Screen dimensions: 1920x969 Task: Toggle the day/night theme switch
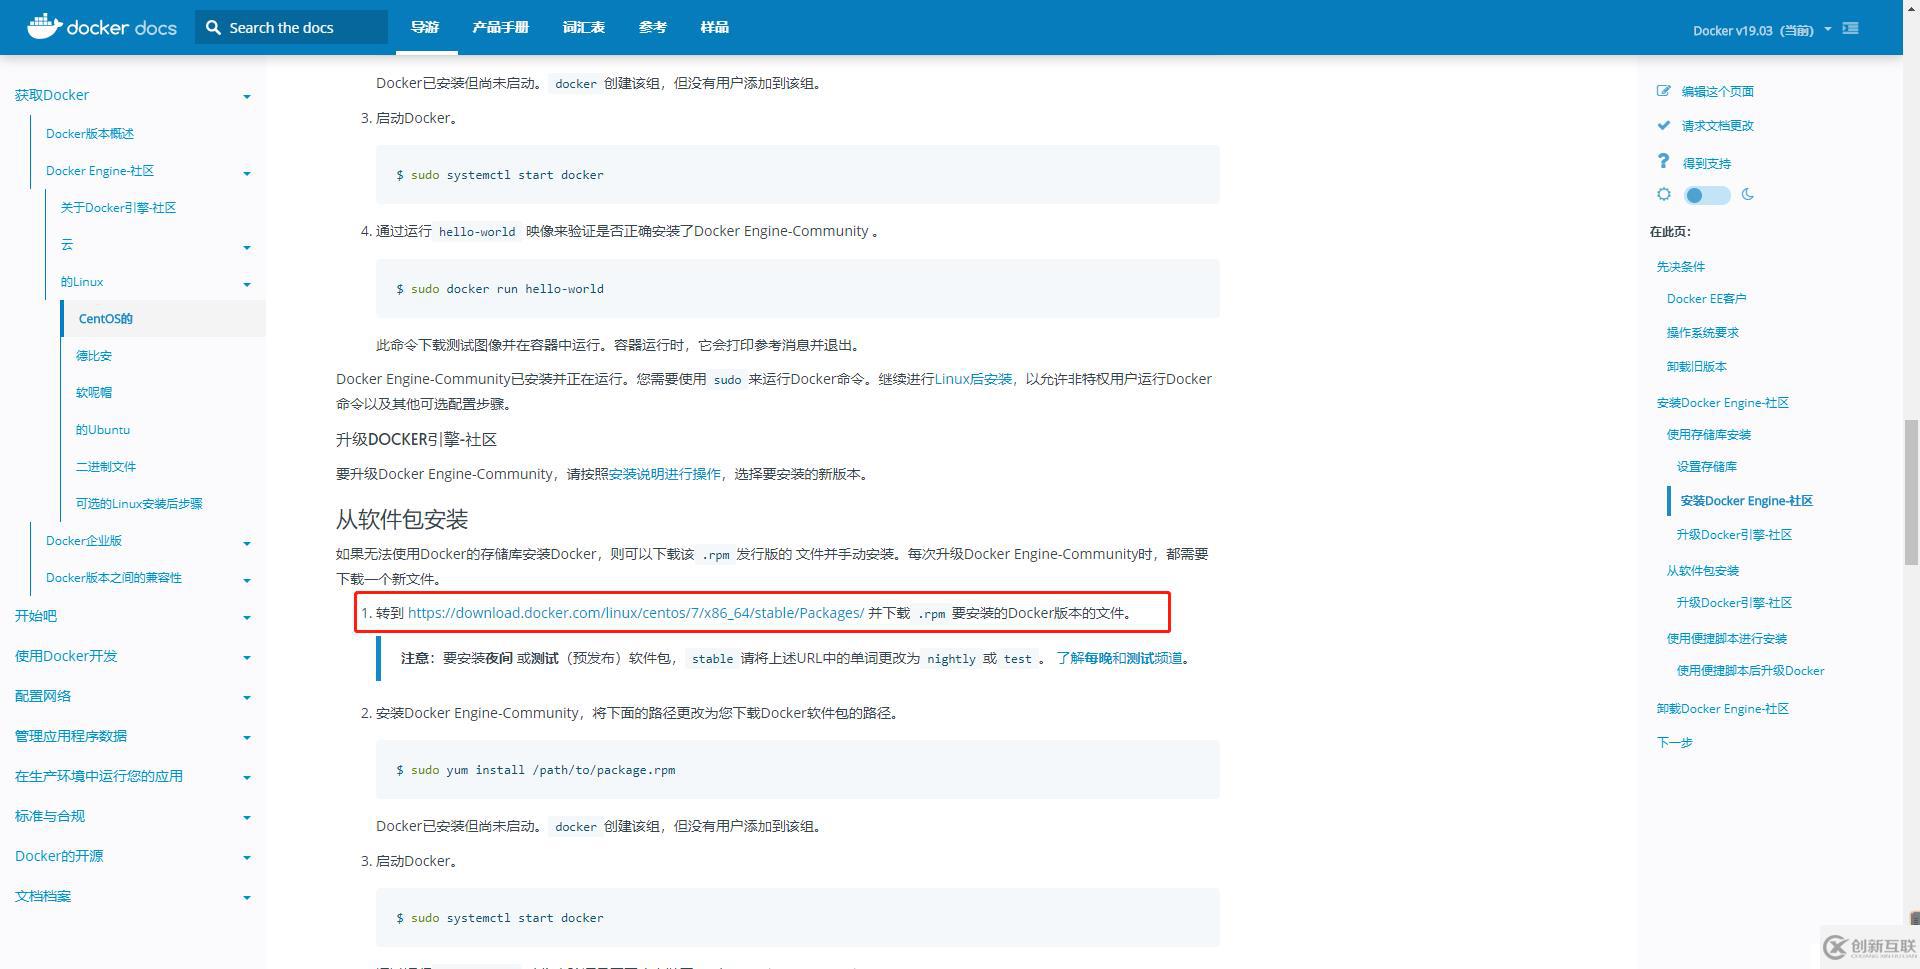(1707, 195)
